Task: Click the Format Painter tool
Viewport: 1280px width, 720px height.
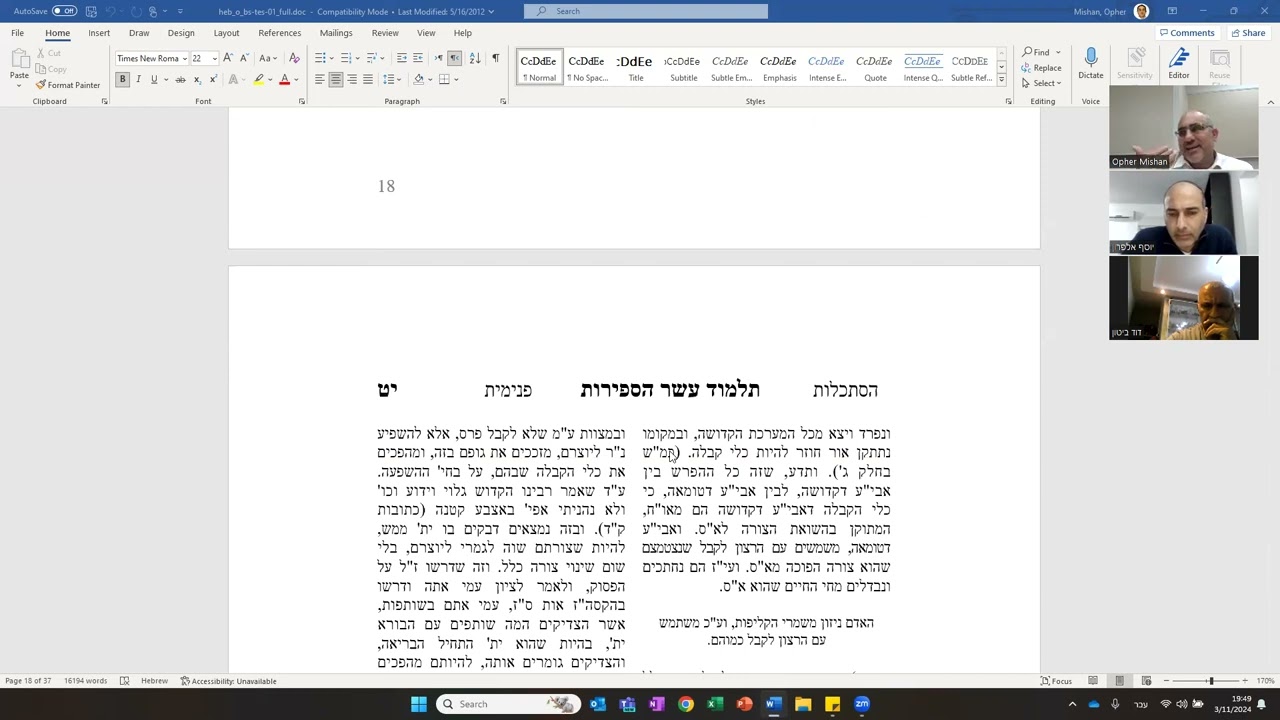Action: (67, 85)
